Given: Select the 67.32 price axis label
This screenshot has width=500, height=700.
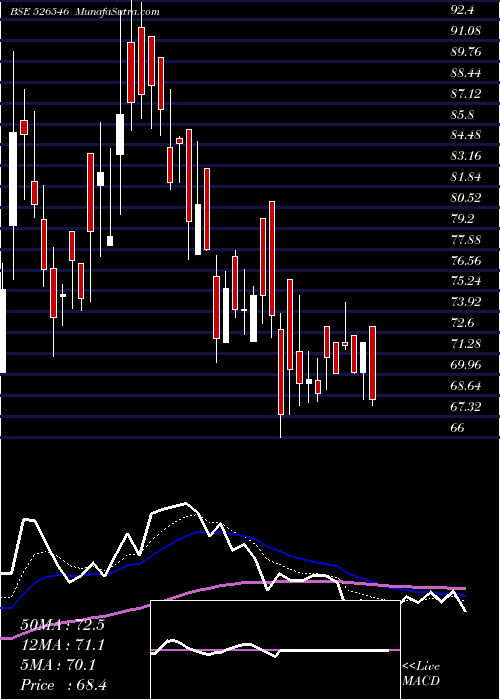Looking at the screenshot, I should point(466,407).
